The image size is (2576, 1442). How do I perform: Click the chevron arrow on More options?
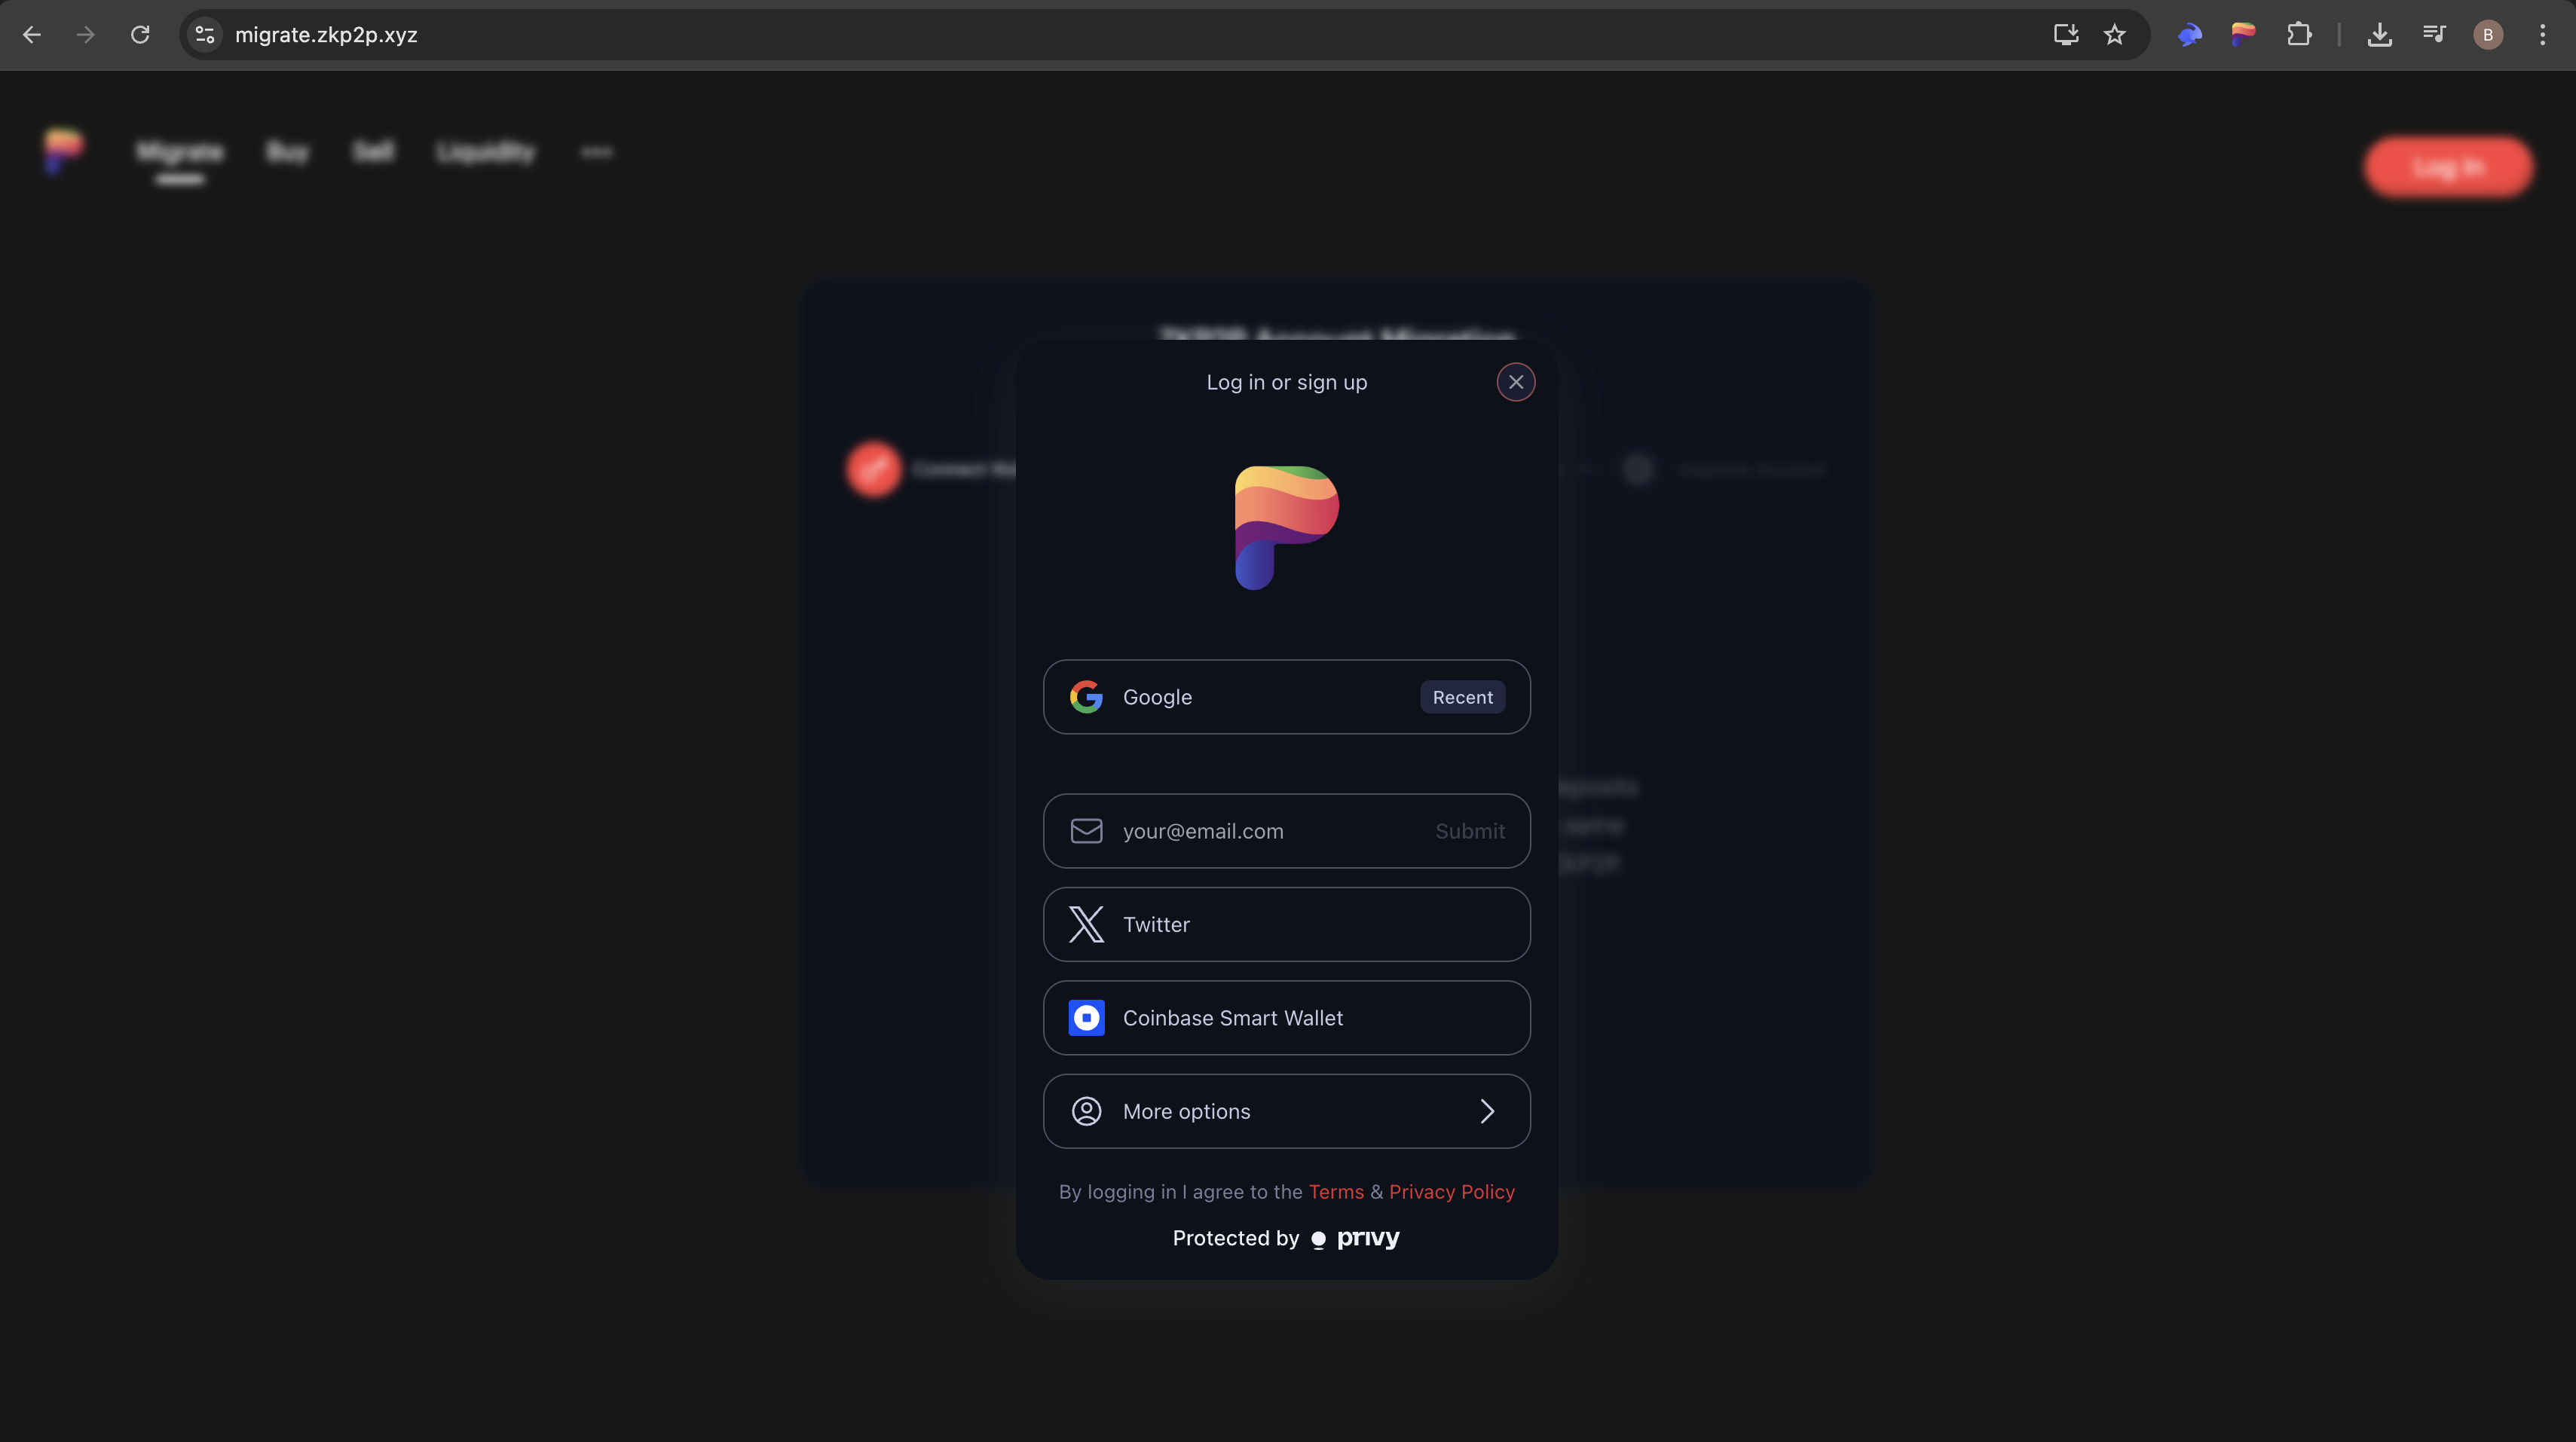click(1487, 1111)
